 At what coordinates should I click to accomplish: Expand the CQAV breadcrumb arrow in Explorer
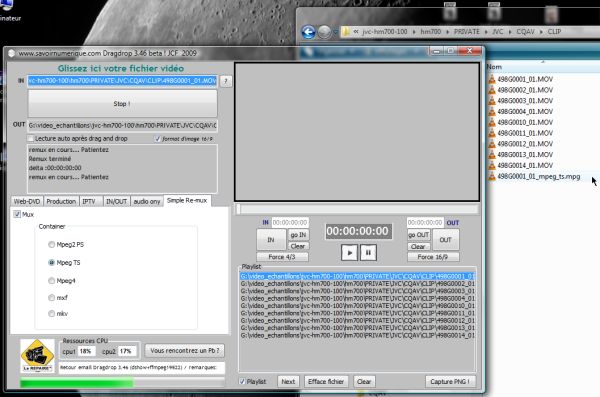coord(541,32)
